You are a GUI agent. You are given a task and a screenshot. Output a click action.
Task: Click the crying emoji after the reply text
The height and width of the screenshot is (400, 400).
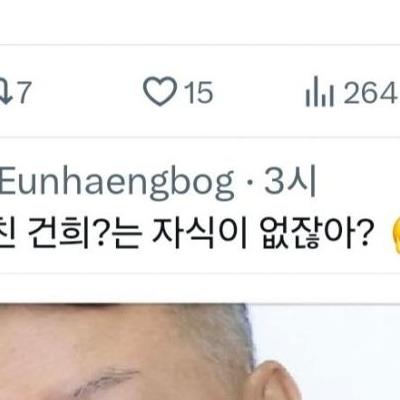396,233
